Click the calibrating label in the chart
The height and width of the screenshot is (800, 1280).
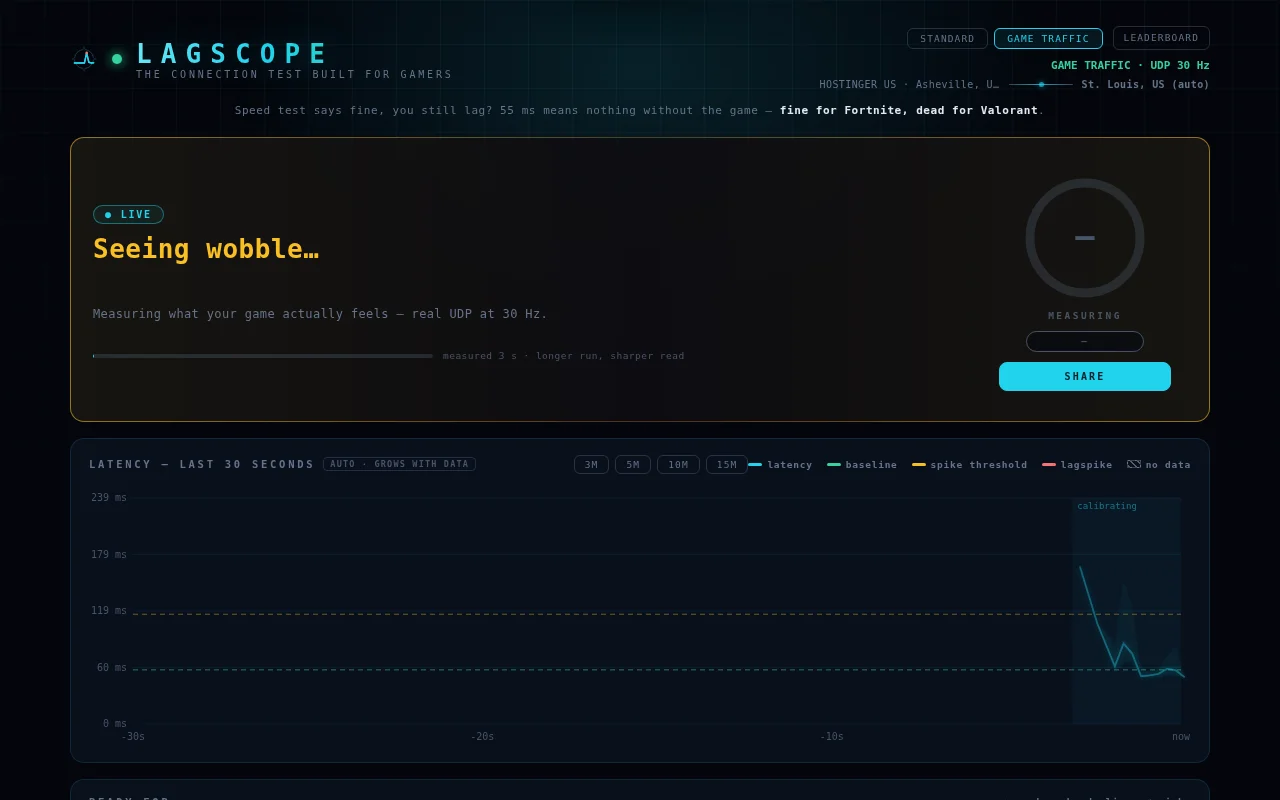coord(1107,506)
